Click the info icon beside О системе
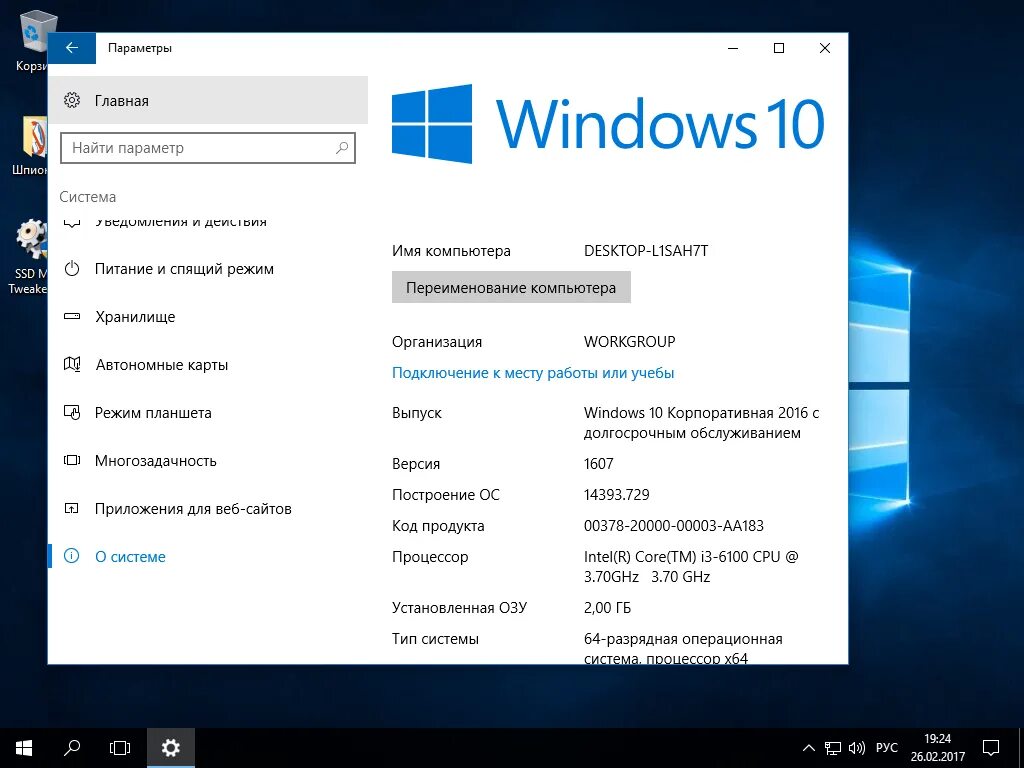Image resolution: width=1024 pixels, height=768 pixels. (x=72, y=556)
